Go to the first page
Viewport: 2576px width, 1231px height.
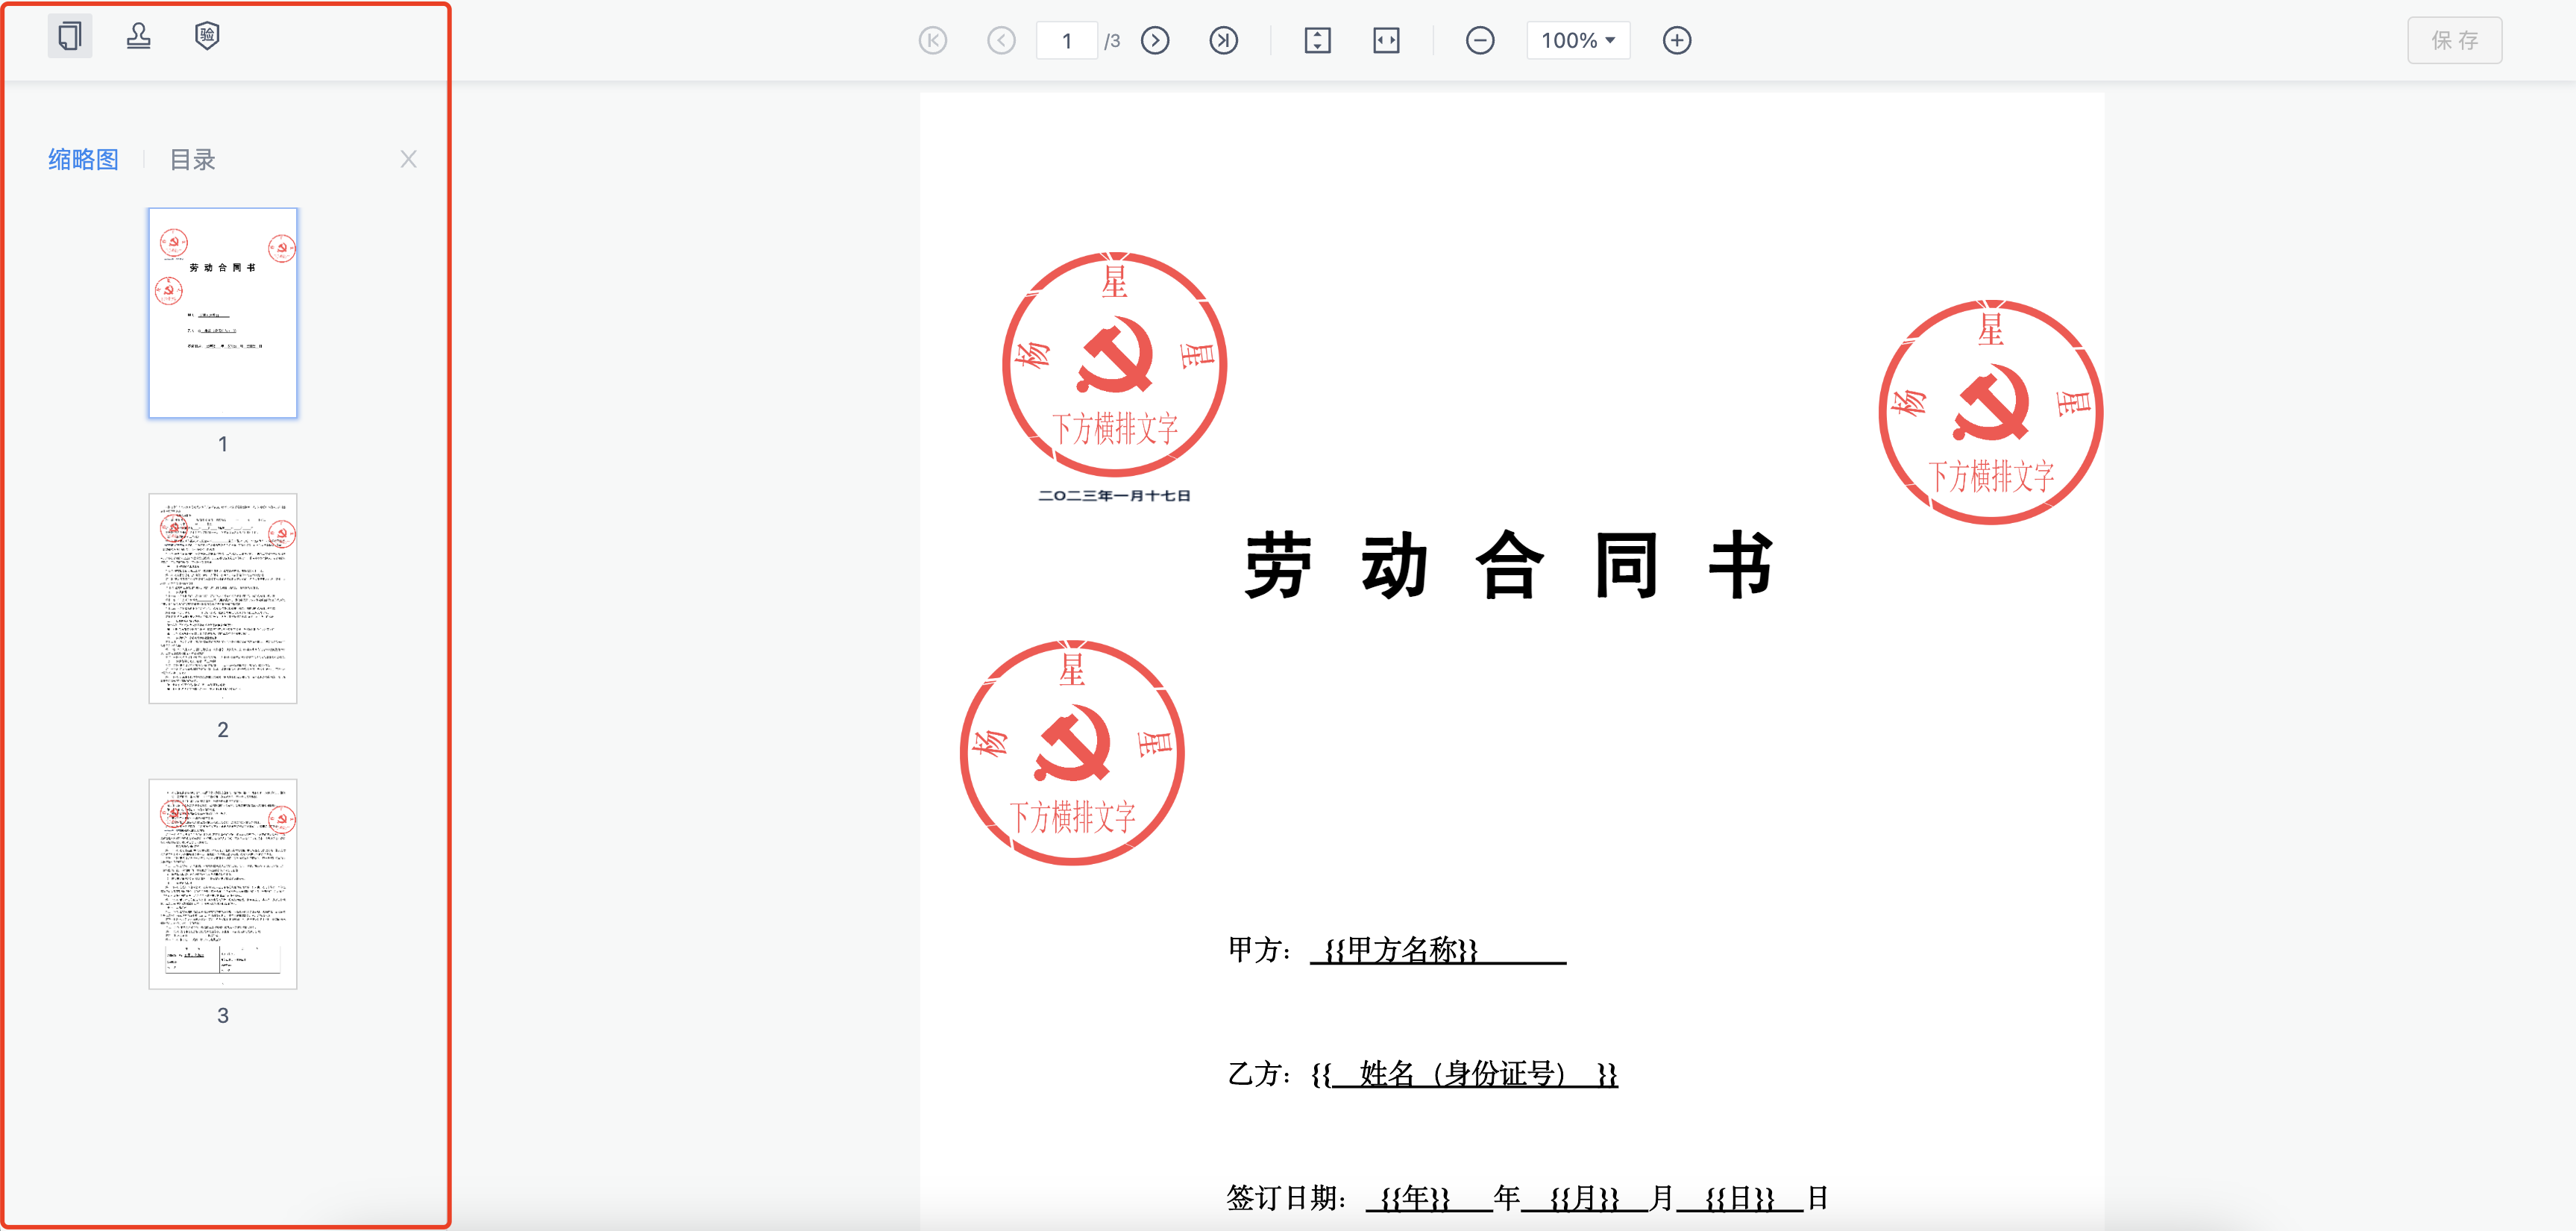point(932,41)
